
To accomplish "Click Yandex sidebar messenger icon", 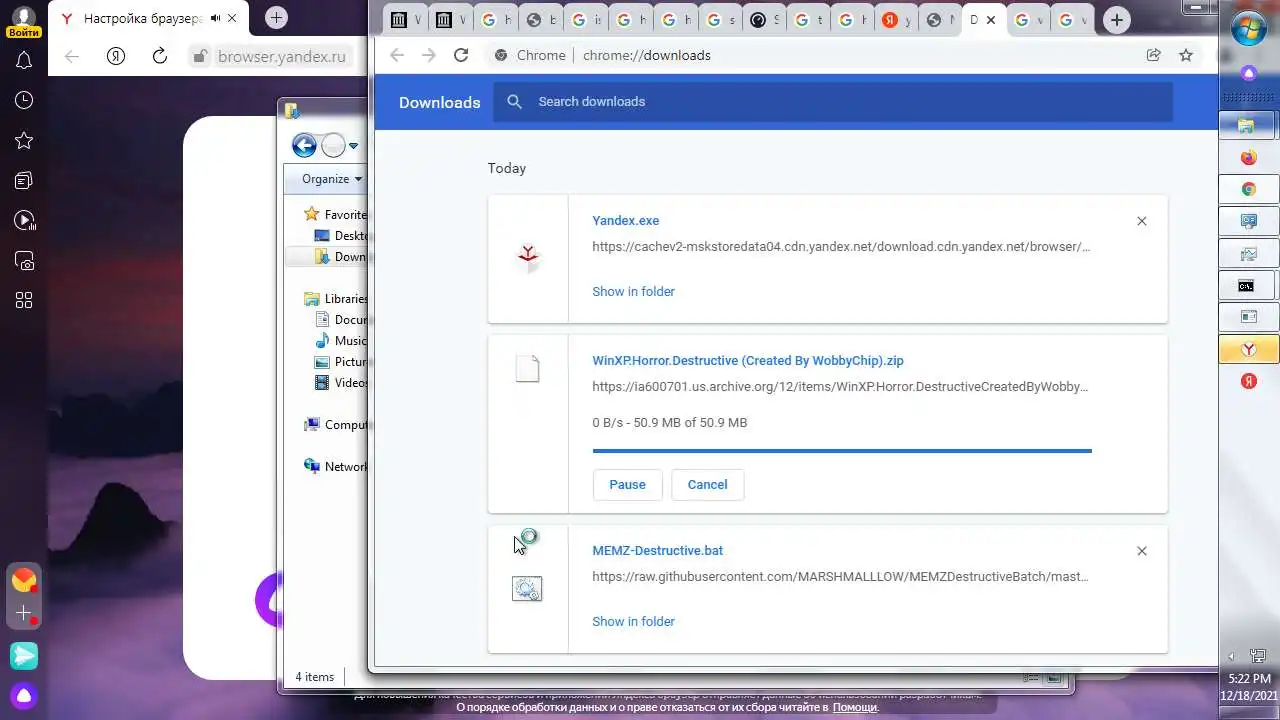I will 24,655.
